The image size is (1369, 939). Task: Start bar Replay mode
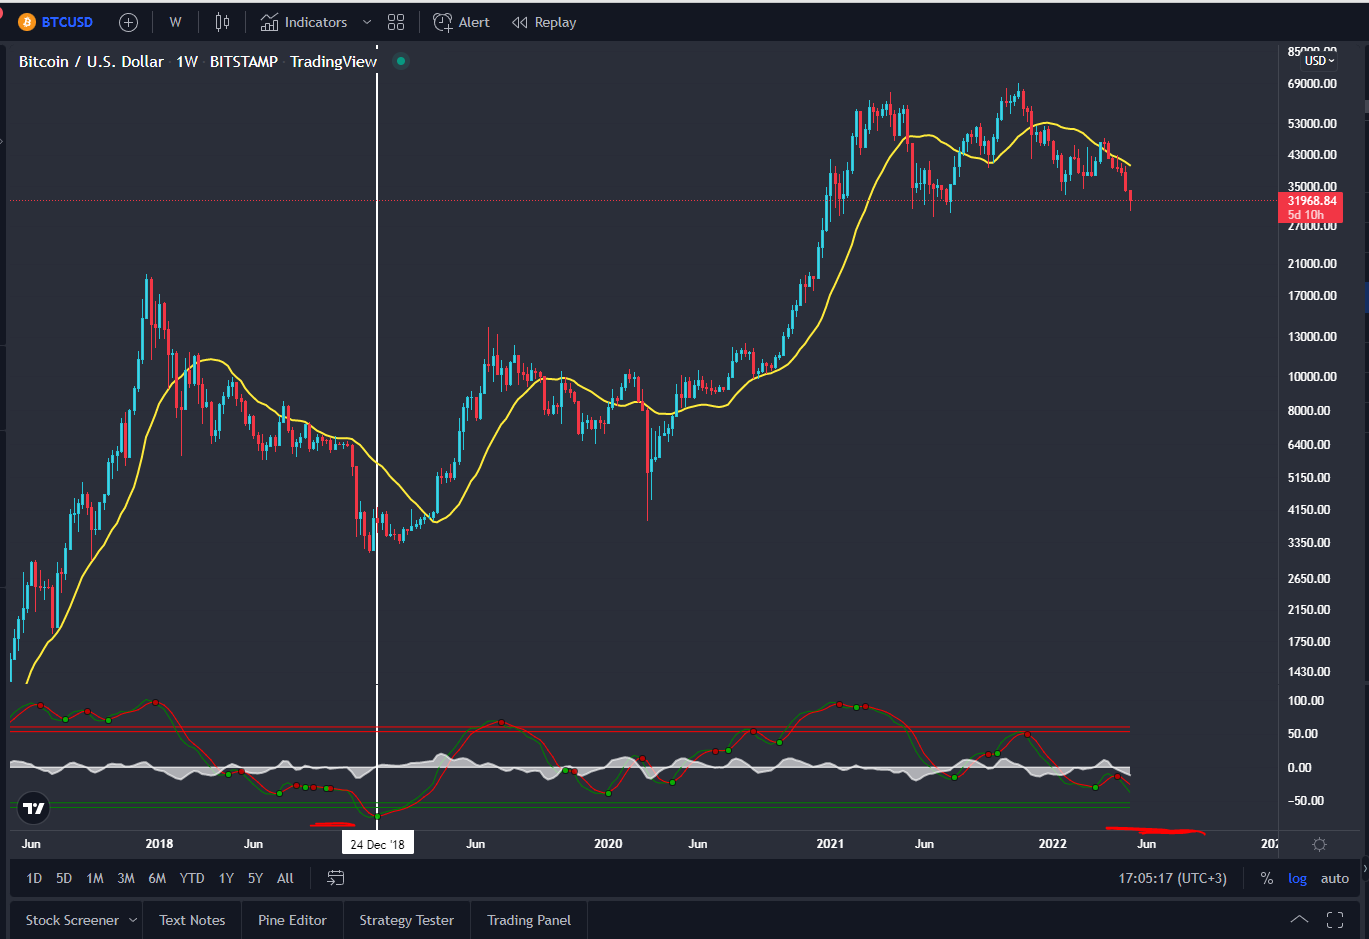click(x=544, y=22)
